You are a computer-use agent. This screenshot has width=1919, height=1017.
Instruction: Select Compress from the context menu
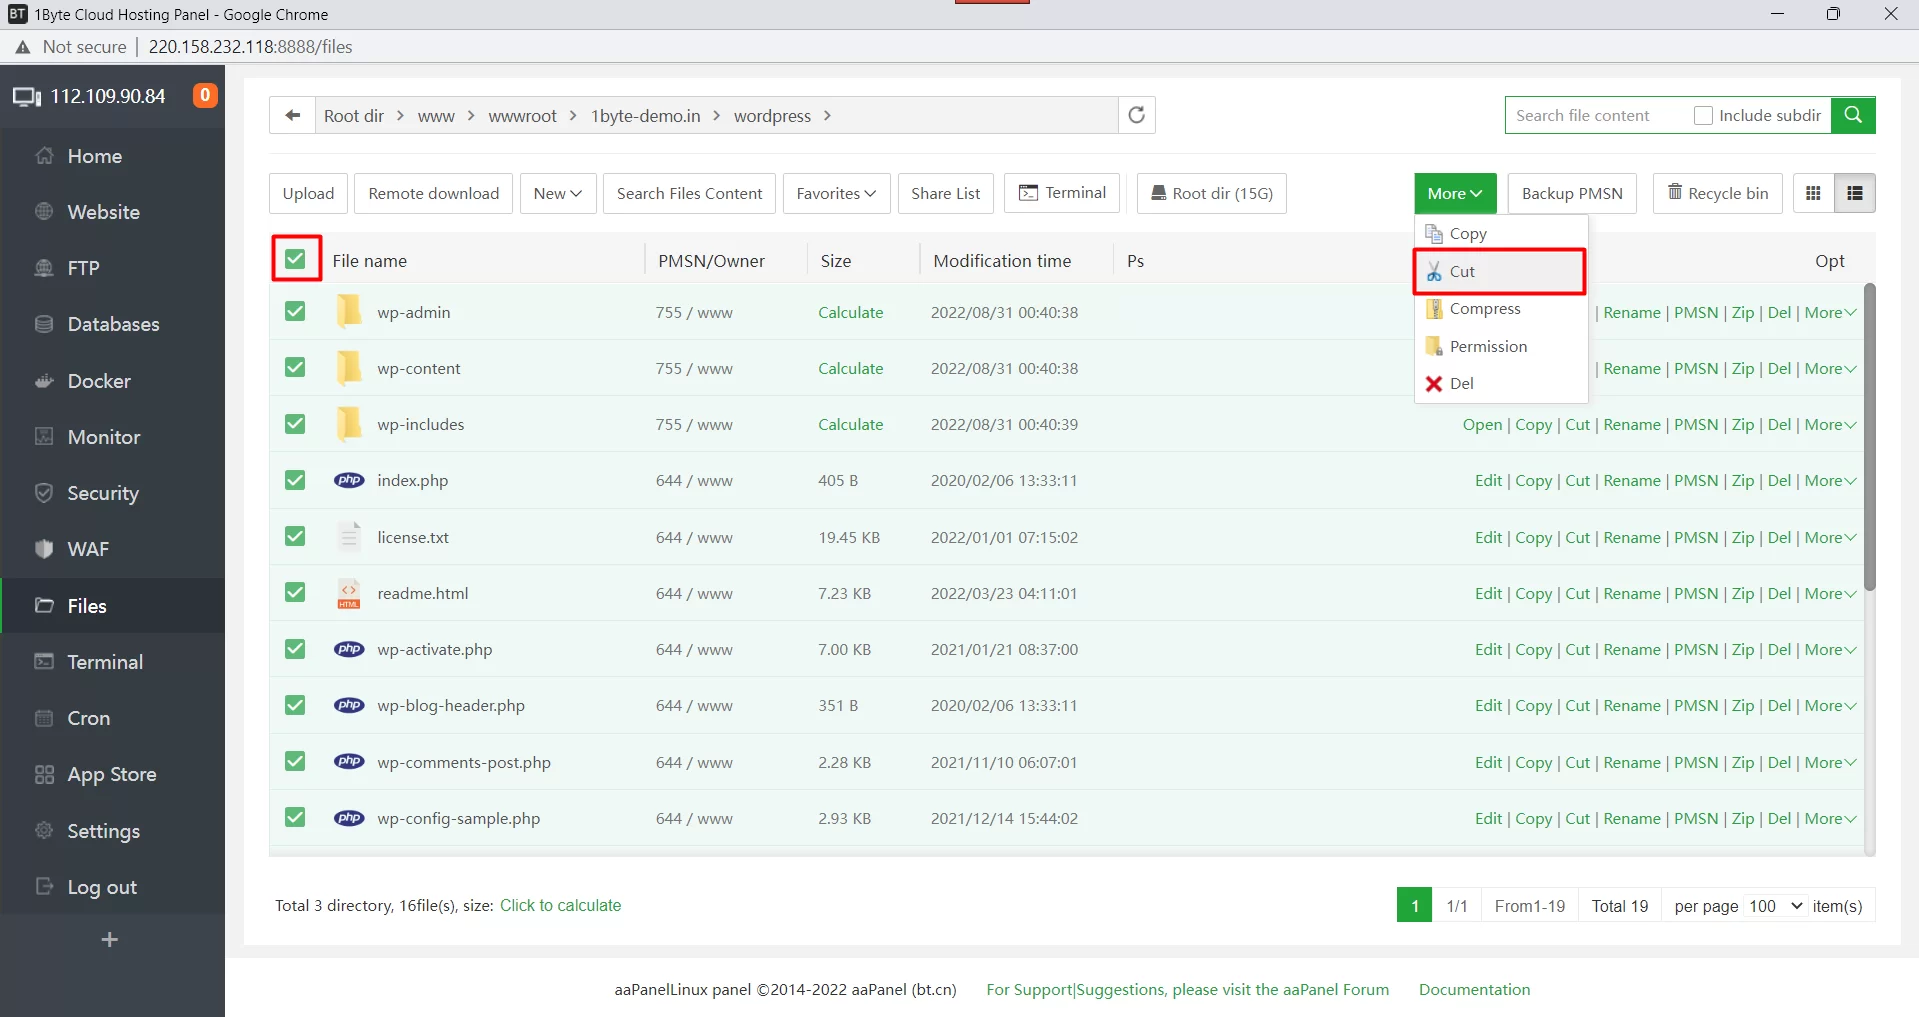tap(1484, 308)
